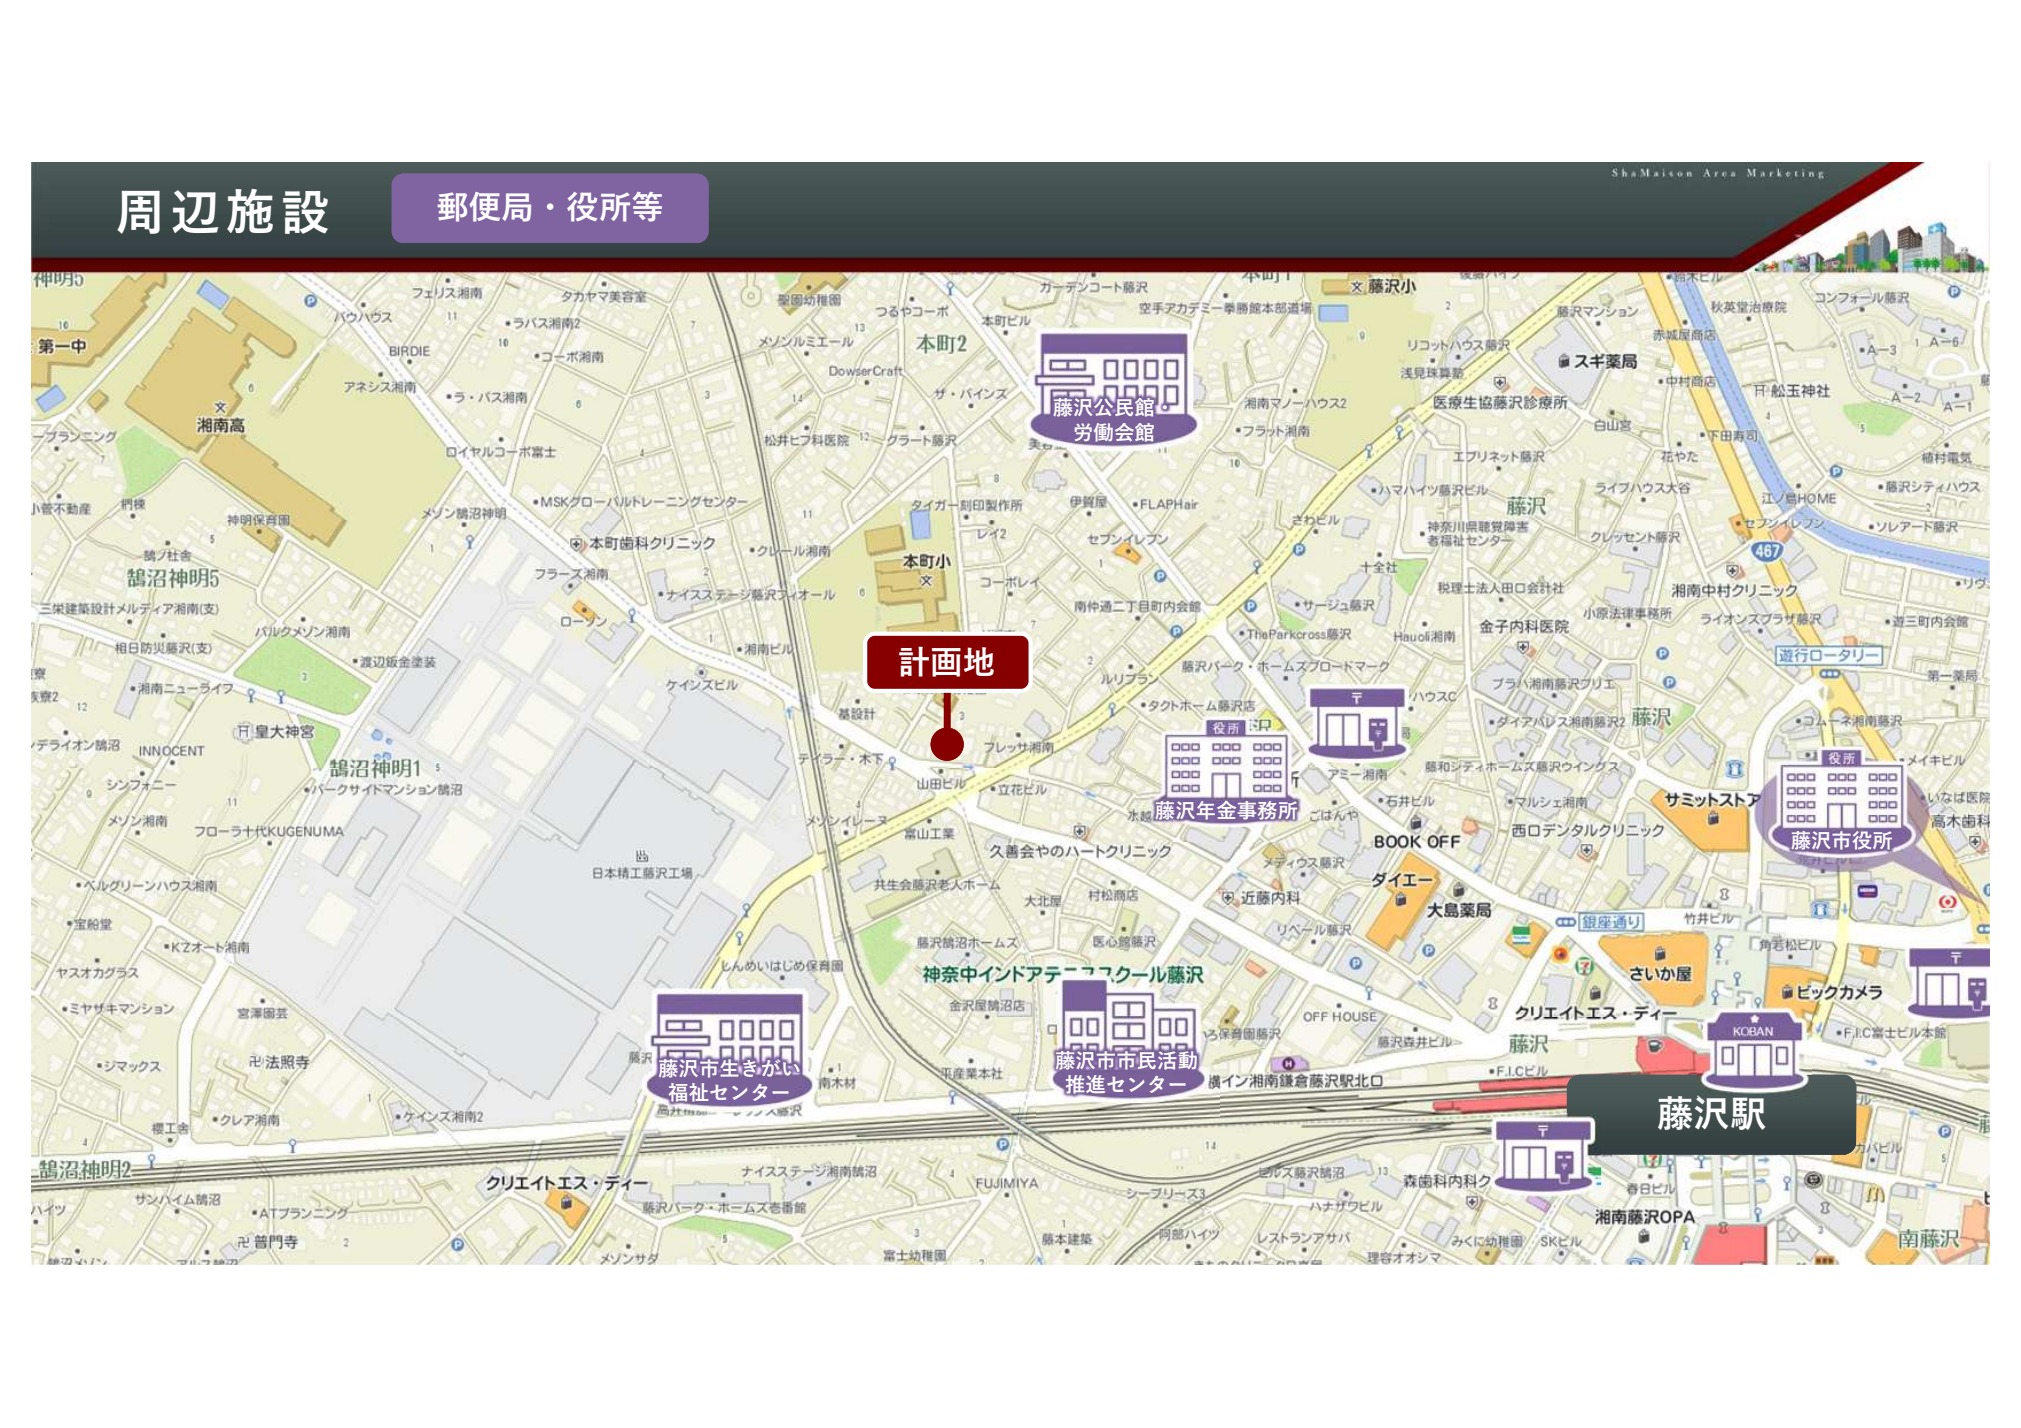Click the 藤沢年金事務所 office icon

[x=1226, y=770]
